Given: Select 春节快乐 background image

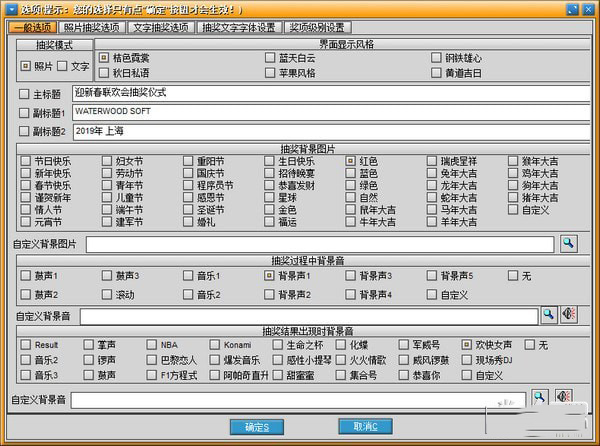Looking at the screenshot, I should click(x=25, y=186).
